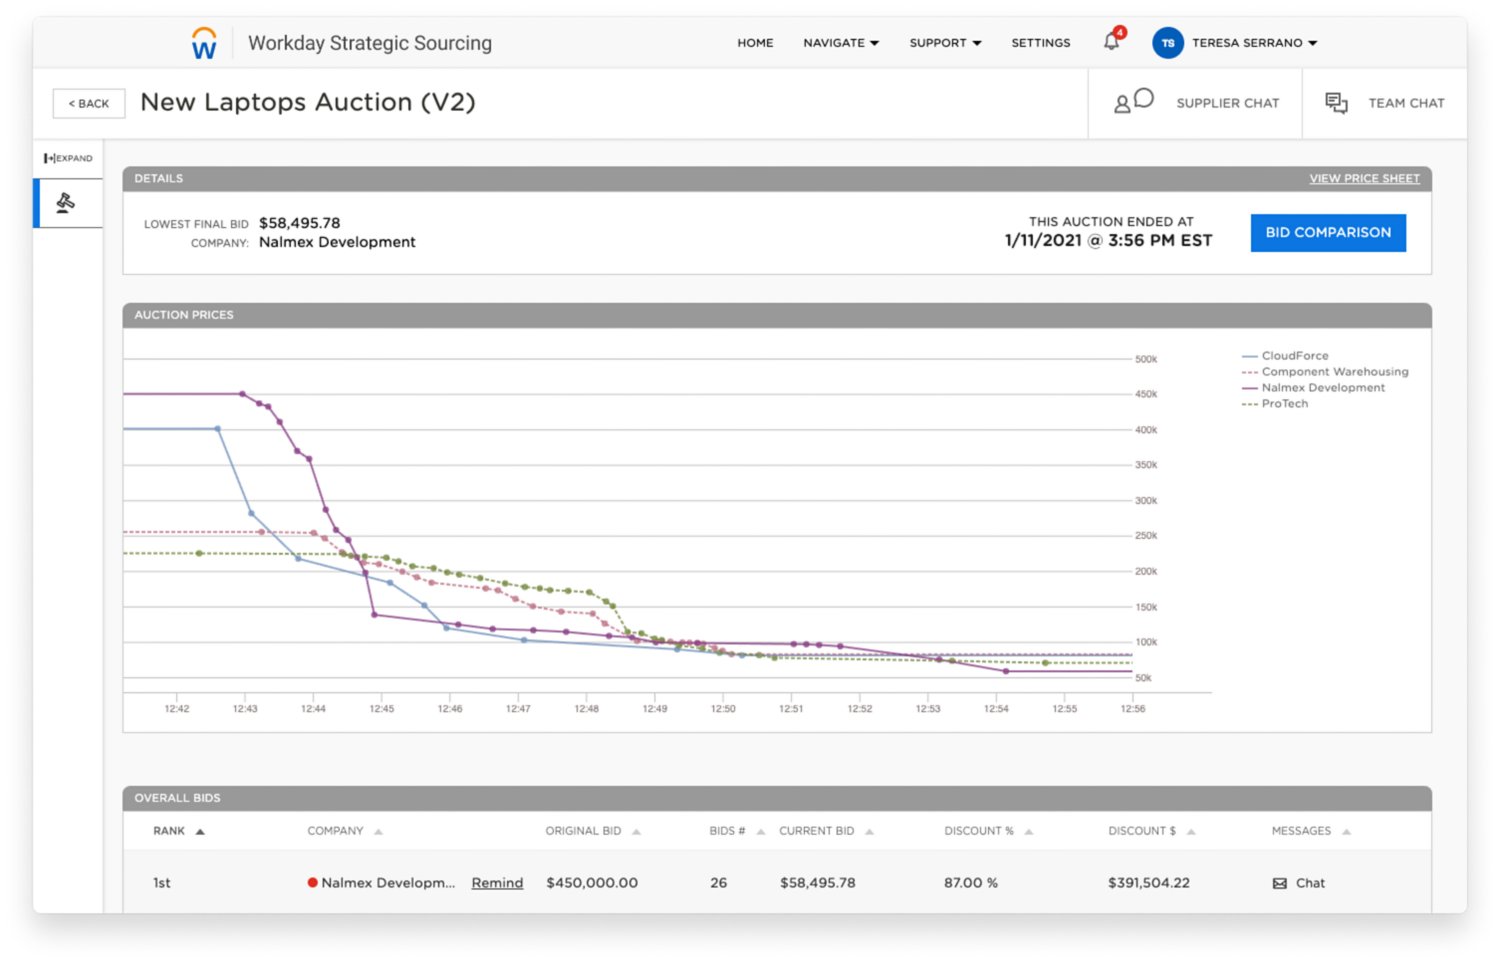The image size is (1500, 963).
Task: Click the Details section header
Action: pyautogui.click(x=777, y=179)
